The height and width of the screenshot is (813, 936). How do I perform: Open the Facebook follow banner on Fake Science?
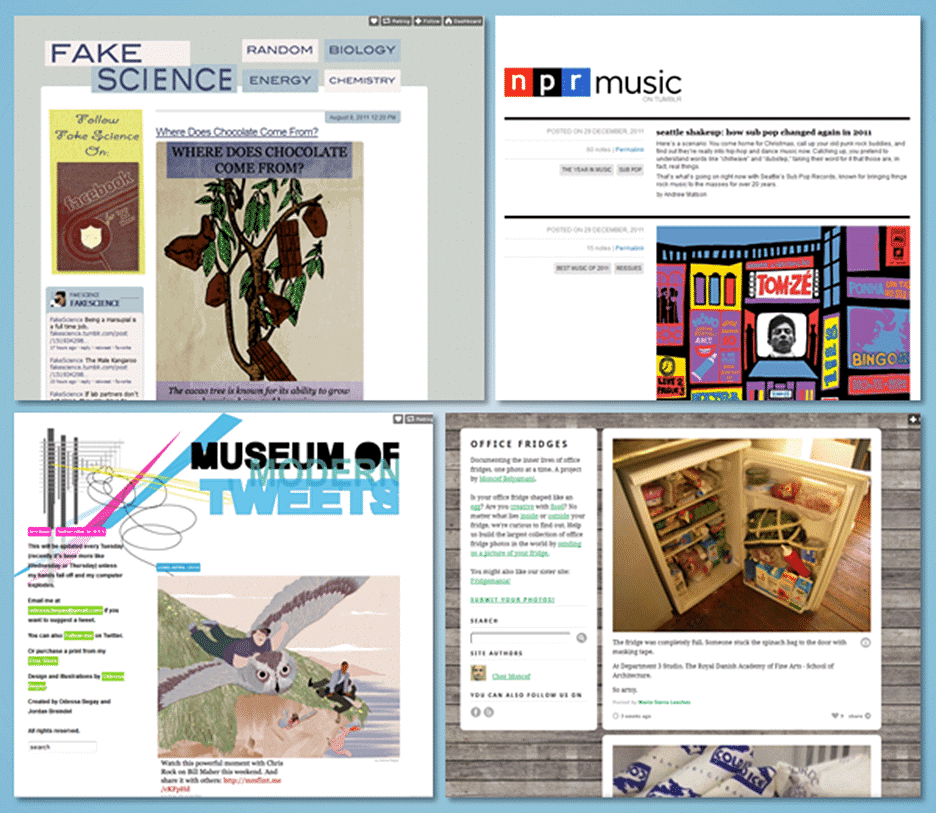pos(97,207)
